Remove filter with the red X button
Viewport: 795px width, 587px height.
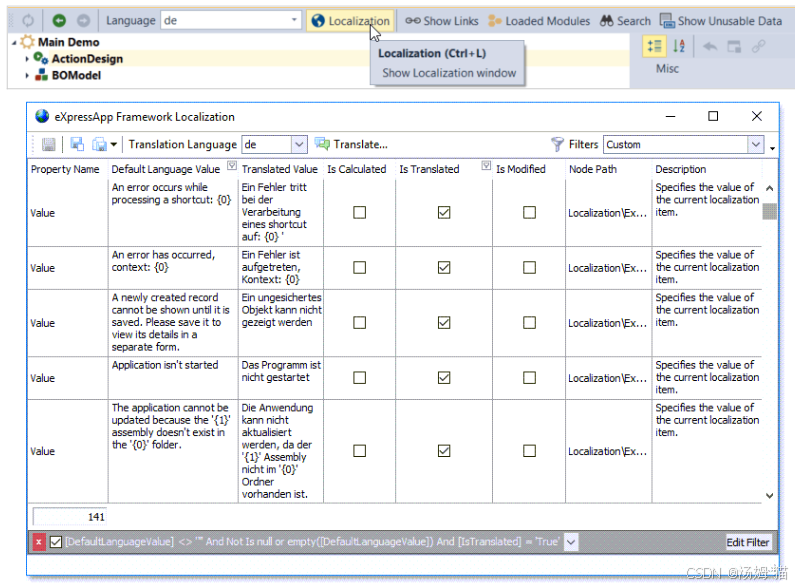pyautogui.click(x=39, y=542)
